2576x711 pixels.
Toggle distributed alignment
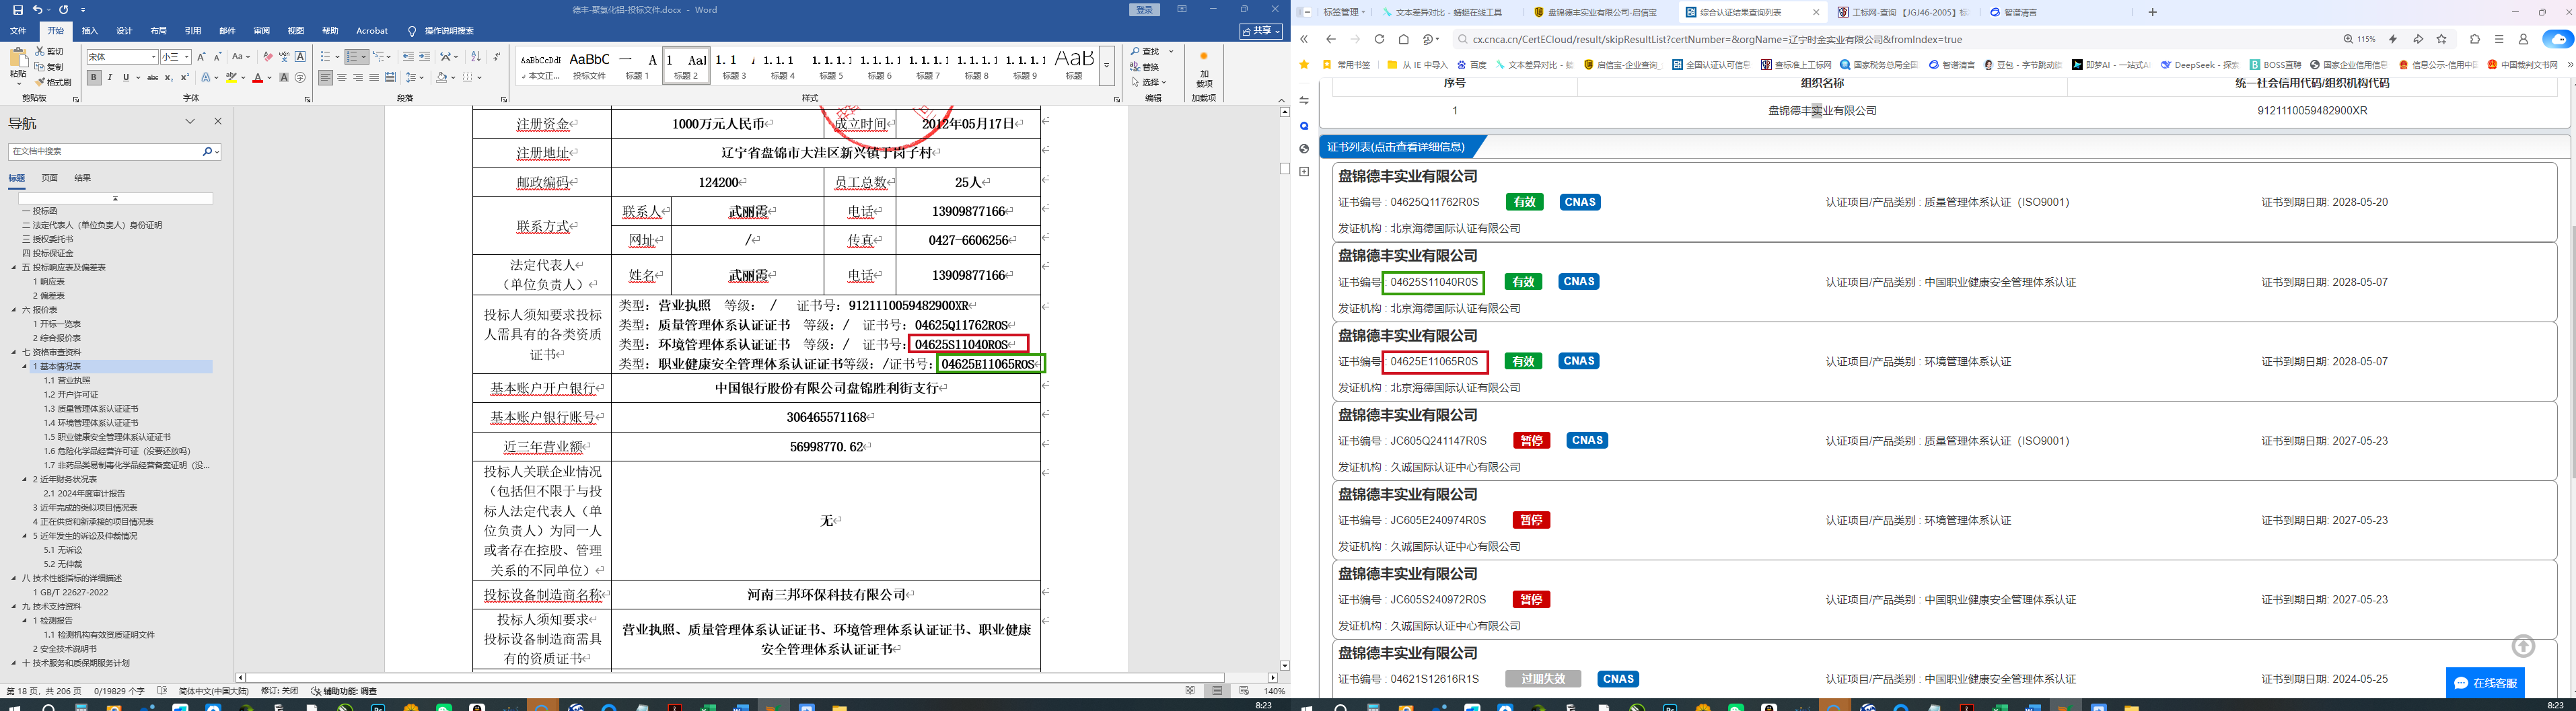coord(390,78)
